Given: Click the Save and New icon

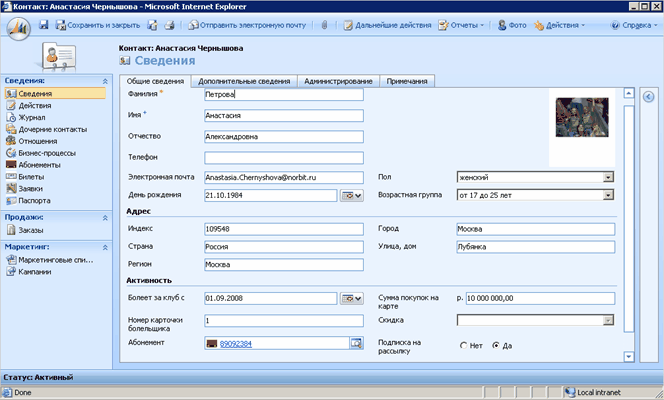Looking at the screenshot, I should coord(152,25).
